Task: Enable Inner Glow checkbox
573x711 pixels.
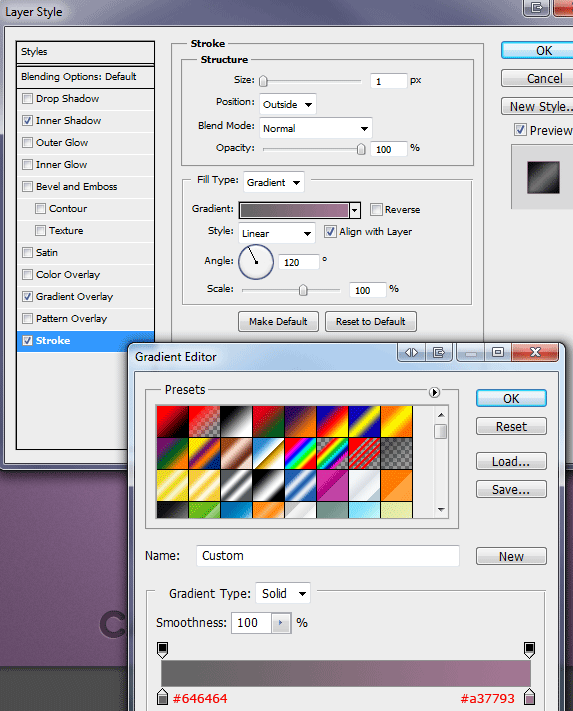Action: pyautogui.click(x=28, y=165)
